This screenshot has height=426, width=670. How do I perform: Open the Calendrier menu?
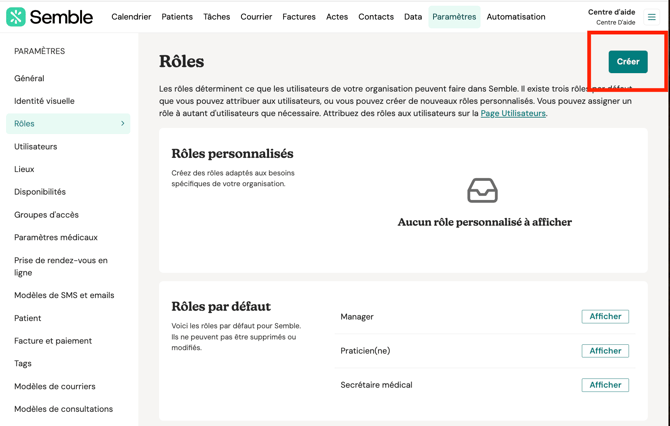[x=131, y=17]
